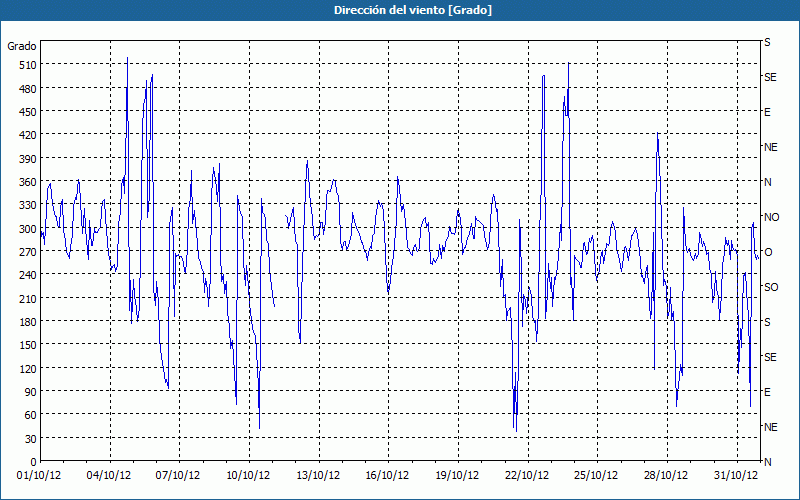The width and height of the screenshot is (800, 500).
Task: Click the '180' y-axis value
Action: point(28,322)
